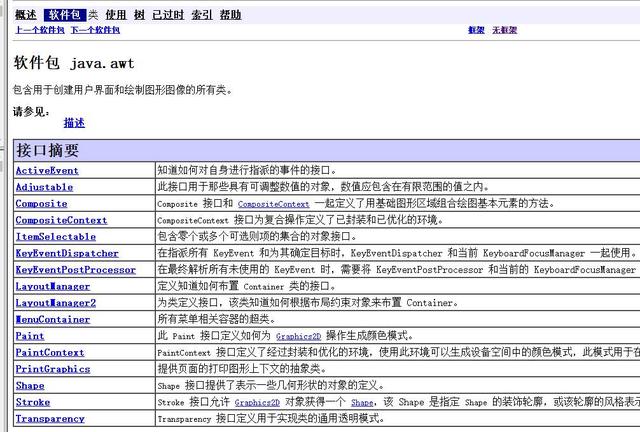This screenshot has width=640, height=432.
Task: Open the 使用 navigation tab
Action: point(116,15)
